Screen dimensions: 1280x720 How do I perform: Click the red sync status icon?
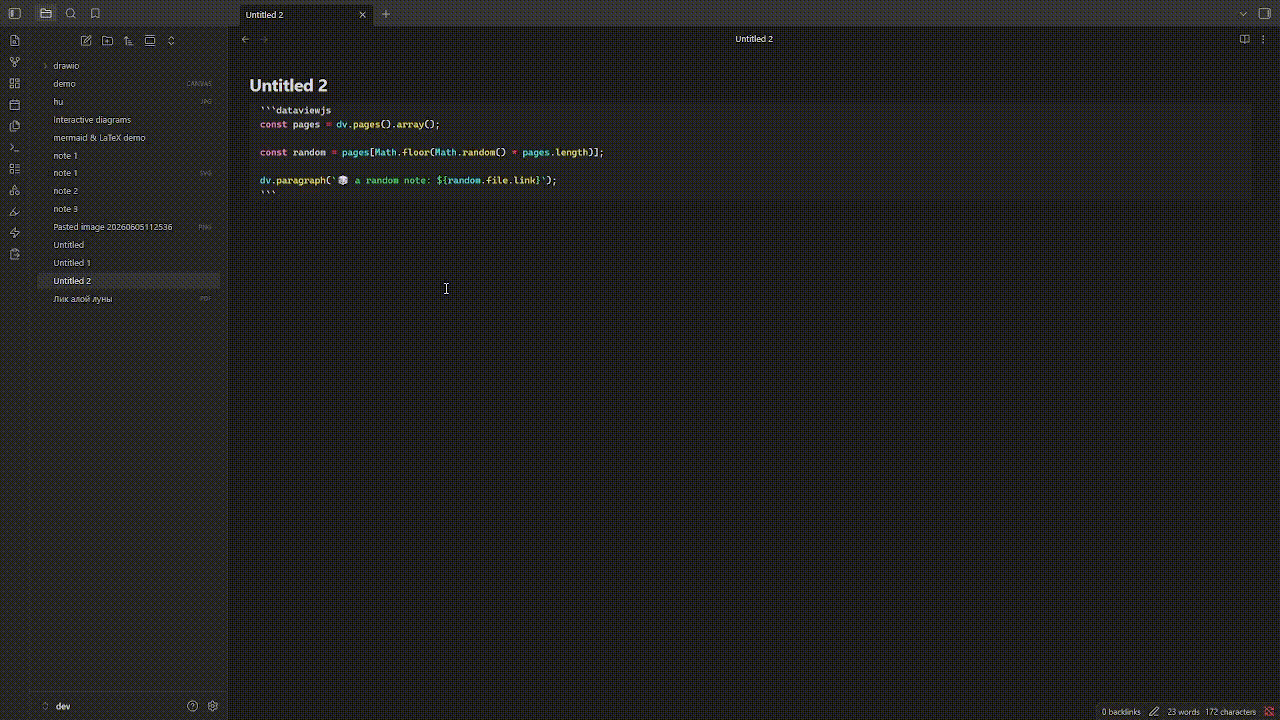[1268, 712]
